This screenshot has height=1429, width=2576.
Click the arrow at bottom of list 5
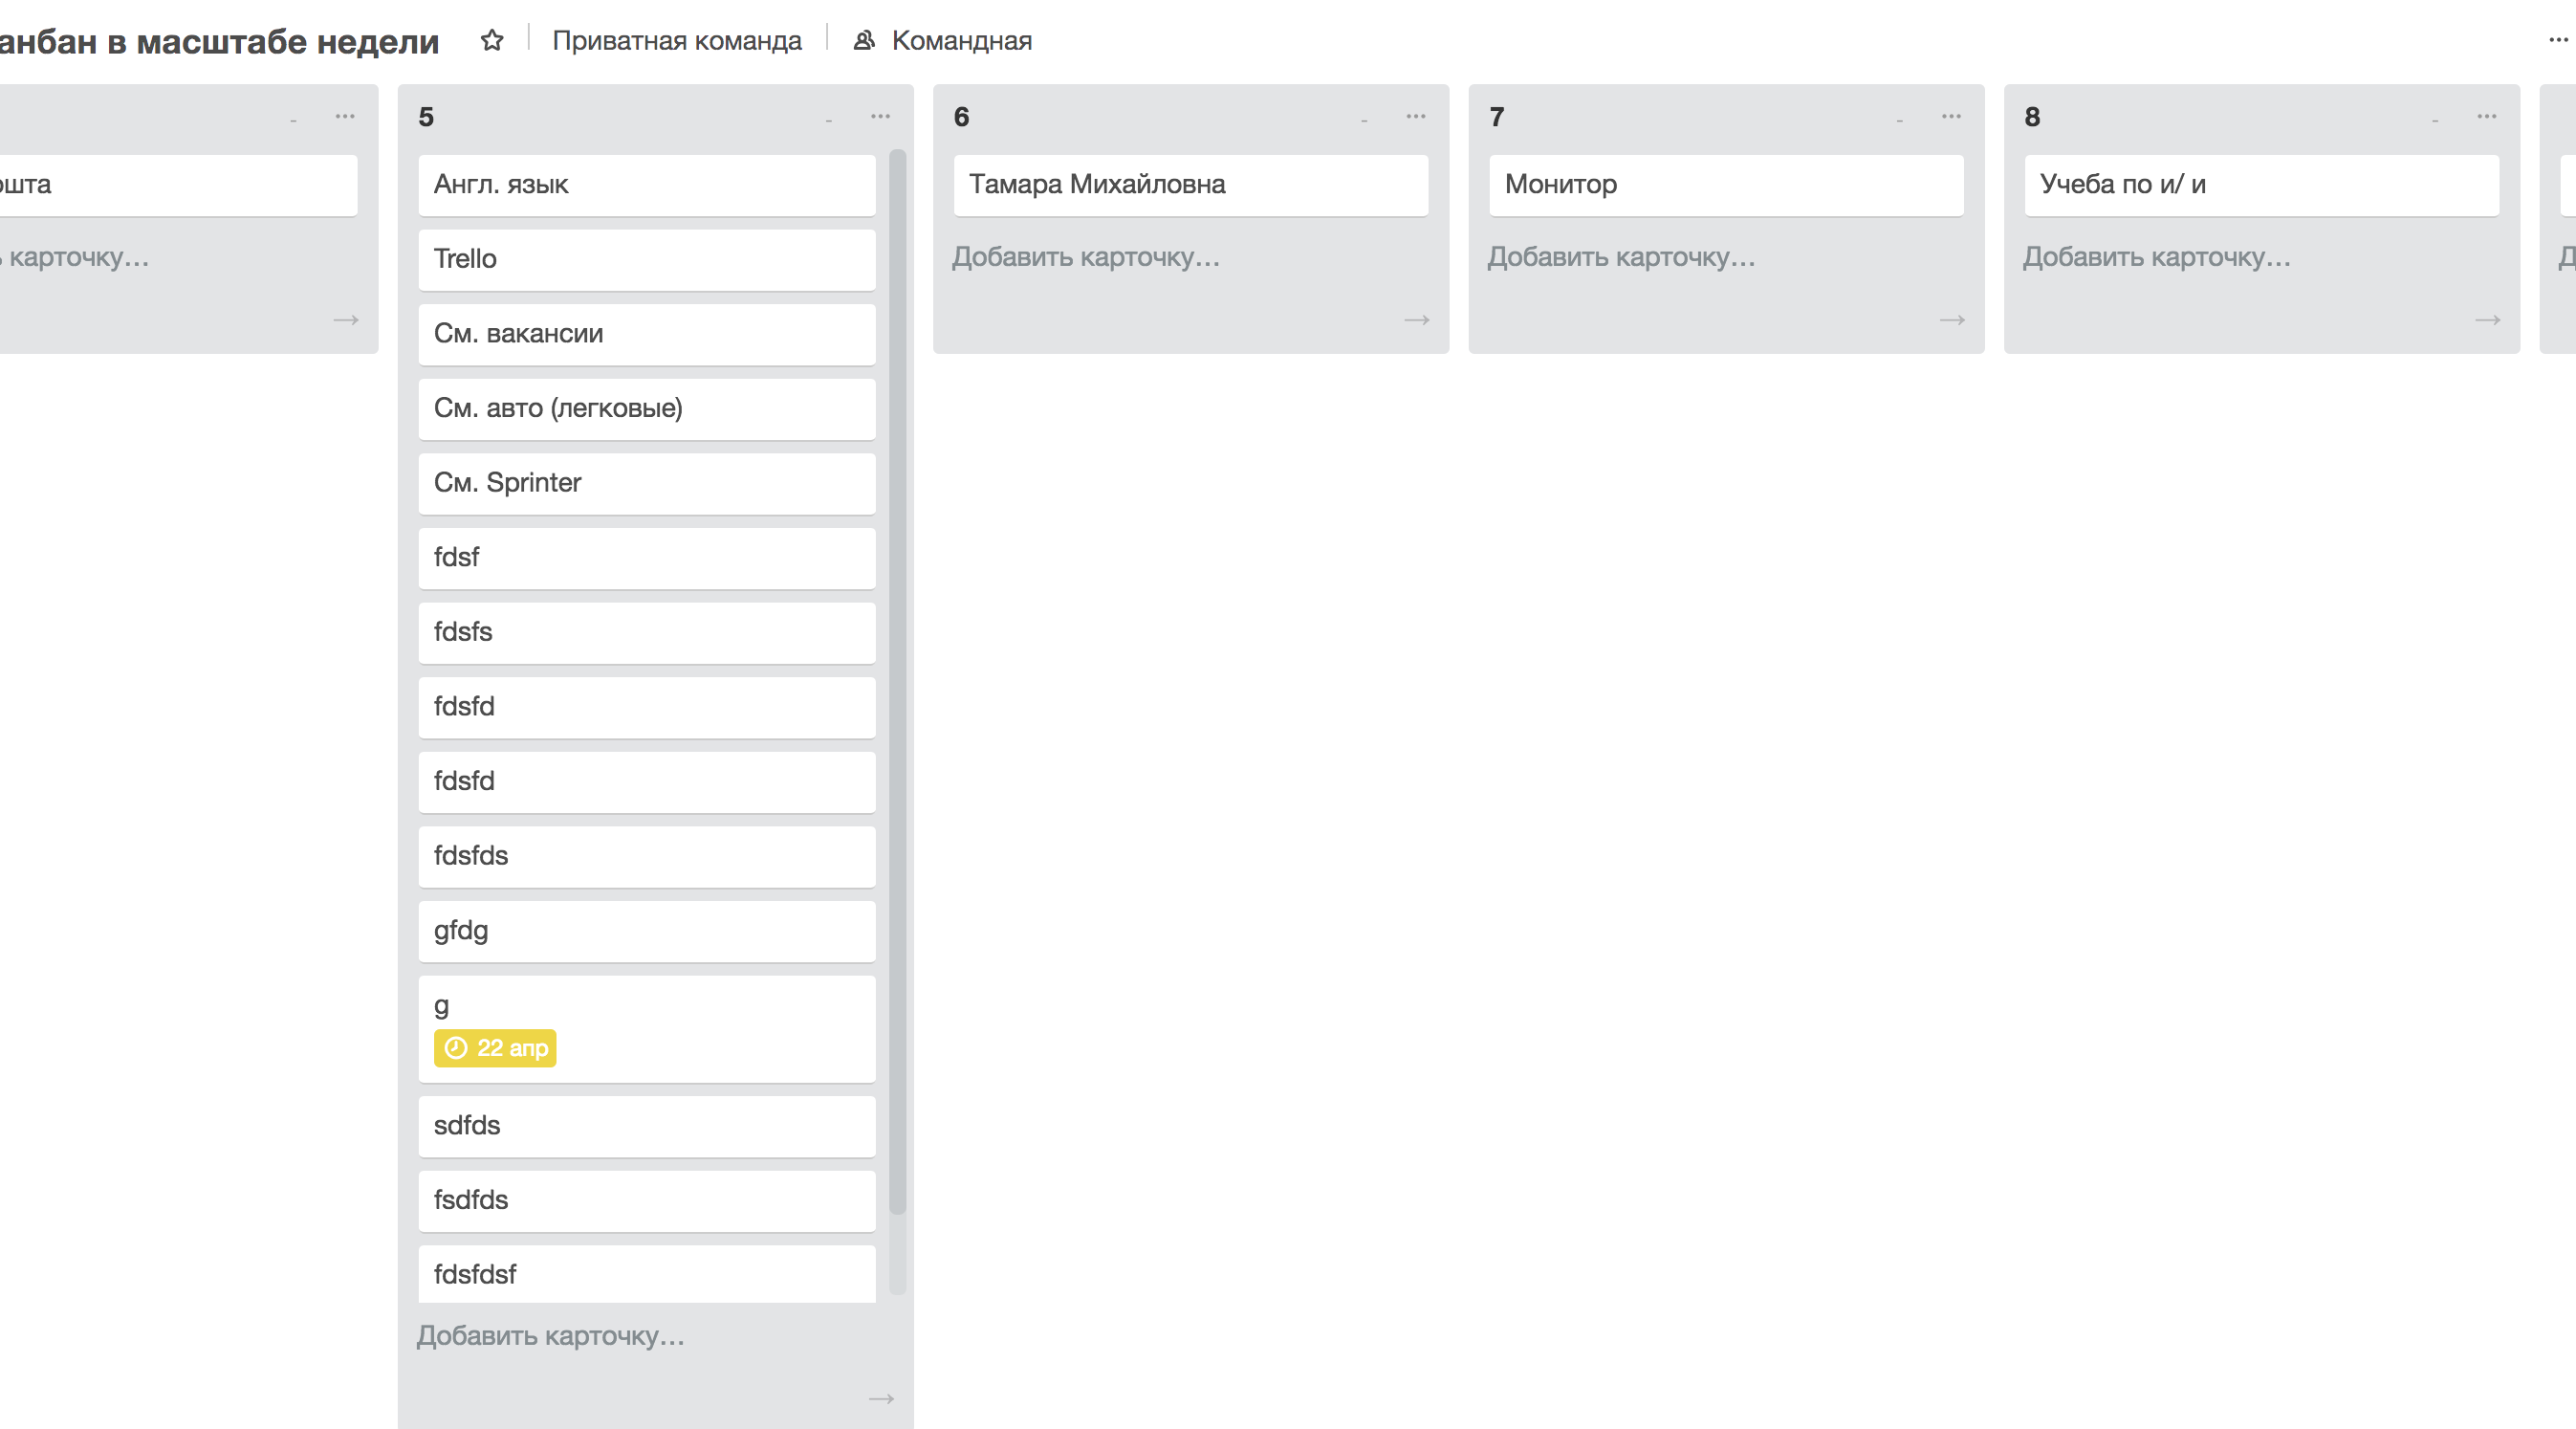(881, 1398)
